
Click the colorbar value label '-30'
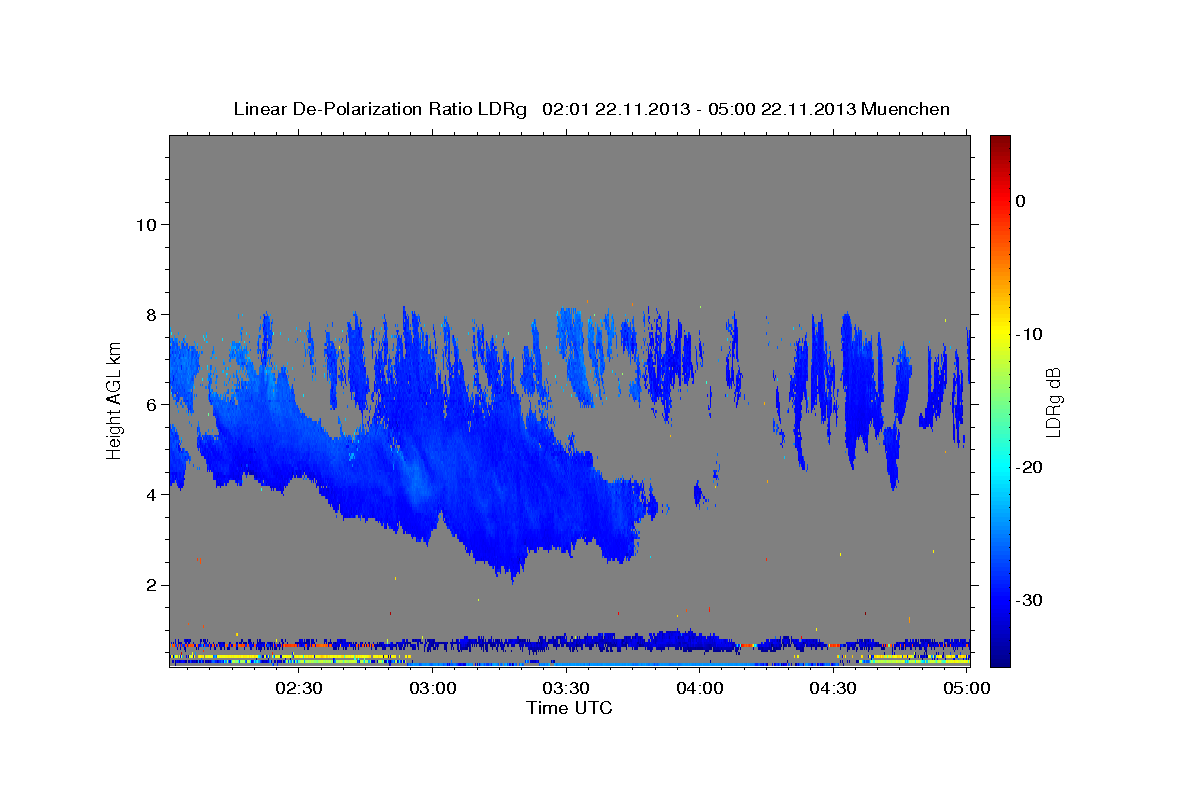click(1030, 600)
